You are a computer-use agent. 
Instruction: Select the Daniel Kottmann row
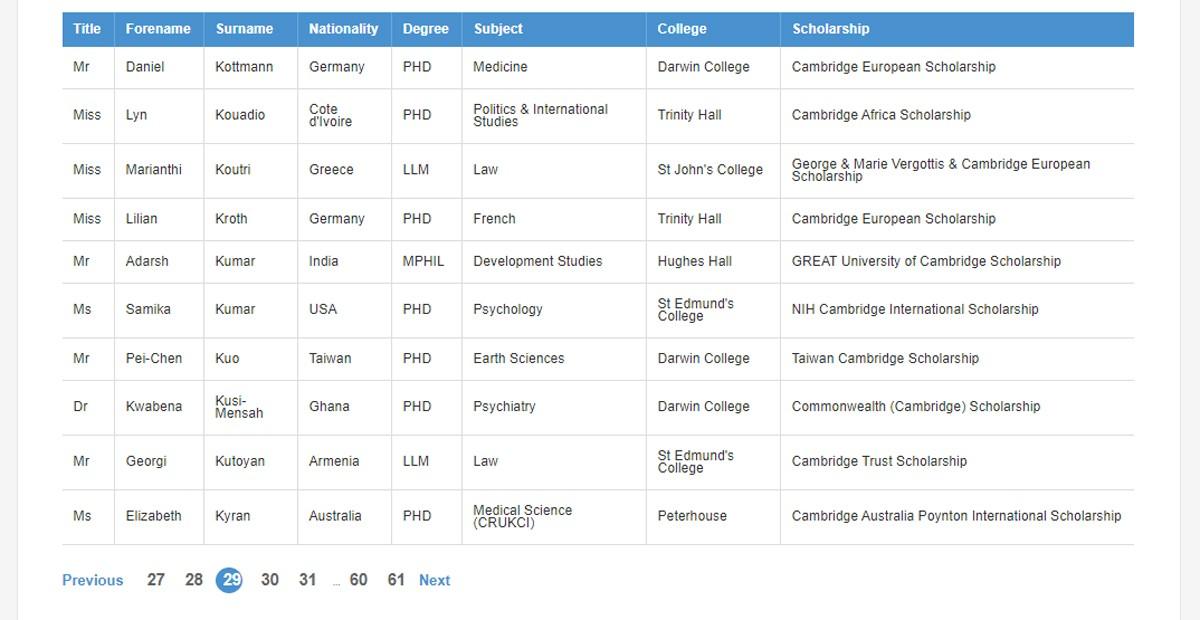(x=598, y=67)
